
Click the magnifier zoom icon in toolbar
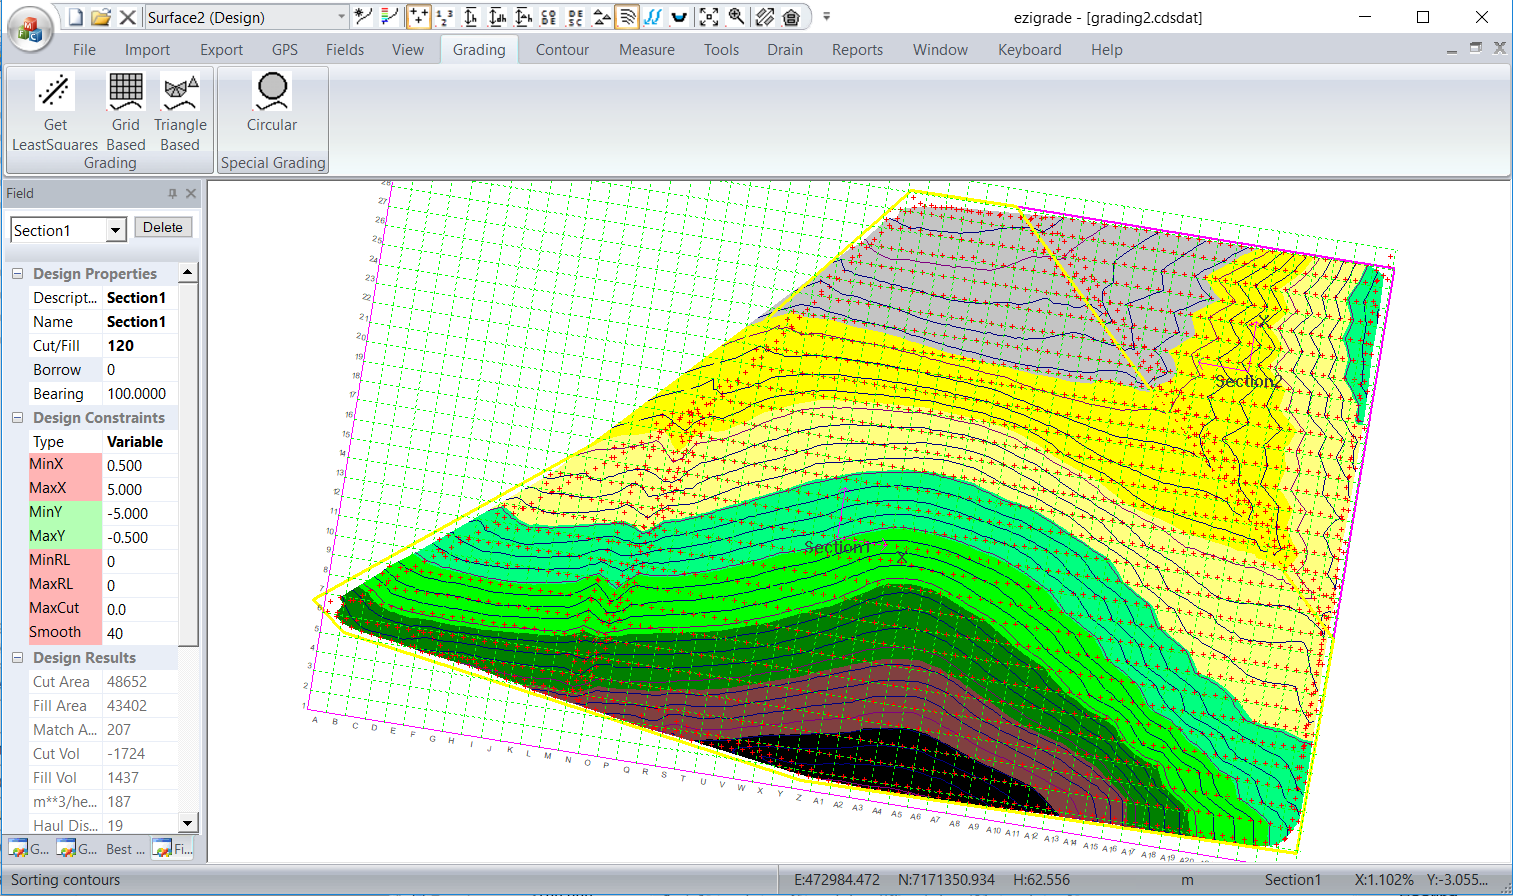click(736, 17)
